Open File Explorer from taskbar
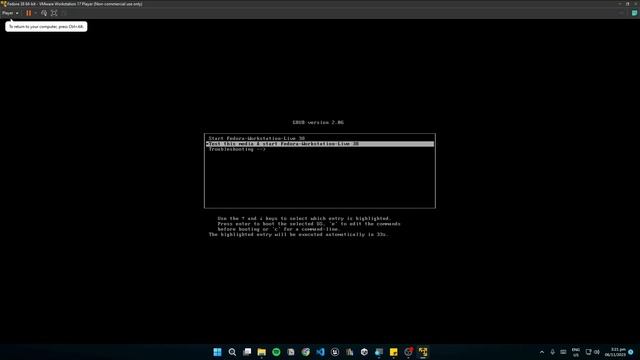The width and height of the screenshot is (640, 360). click(x=262, y=352)
